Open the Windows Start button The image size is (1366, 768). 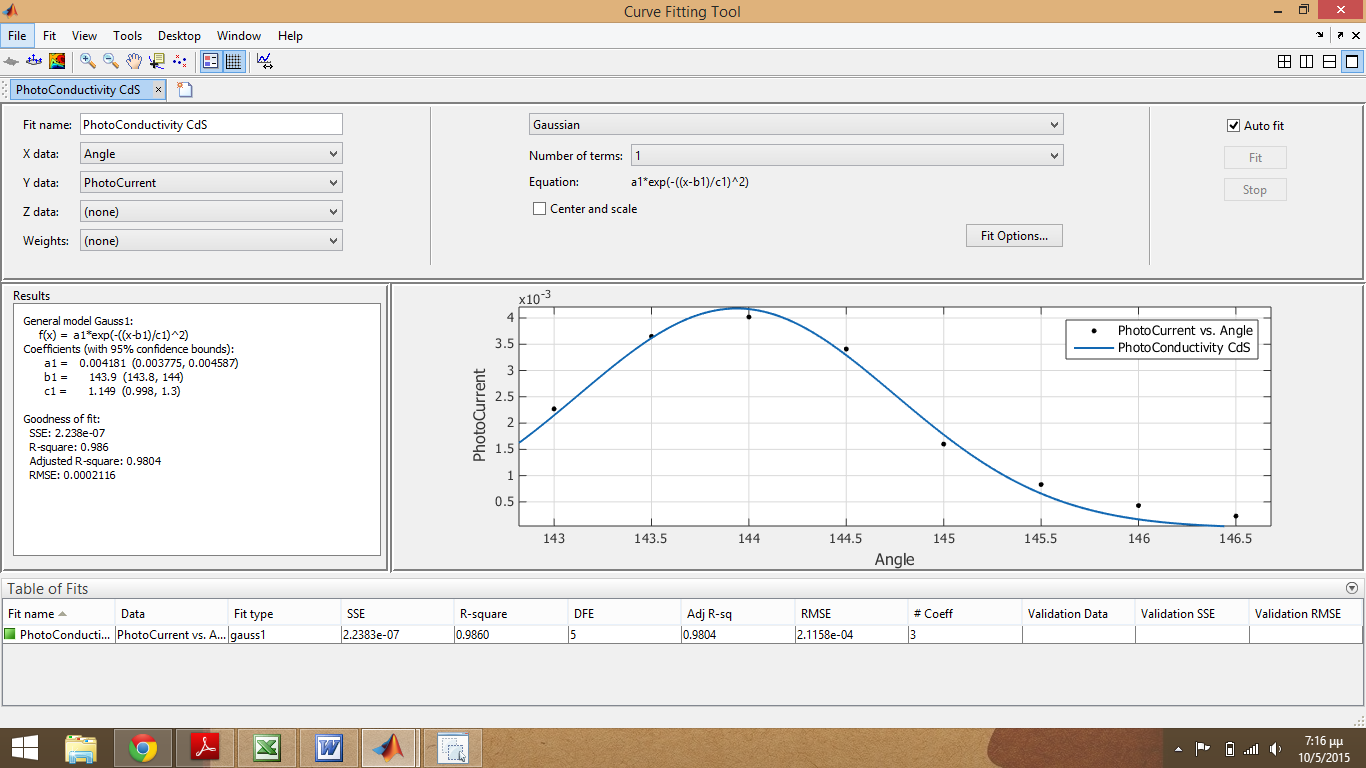[25, 747]
